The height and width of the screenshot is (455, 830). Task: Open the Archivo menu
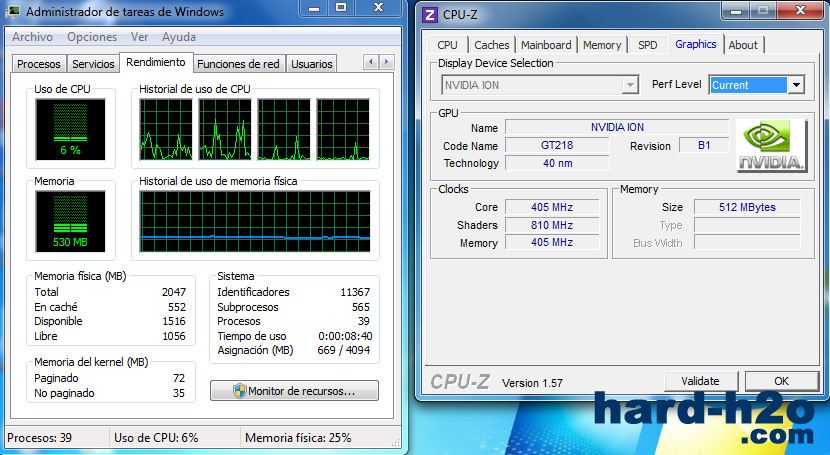[x=32, y=37]
